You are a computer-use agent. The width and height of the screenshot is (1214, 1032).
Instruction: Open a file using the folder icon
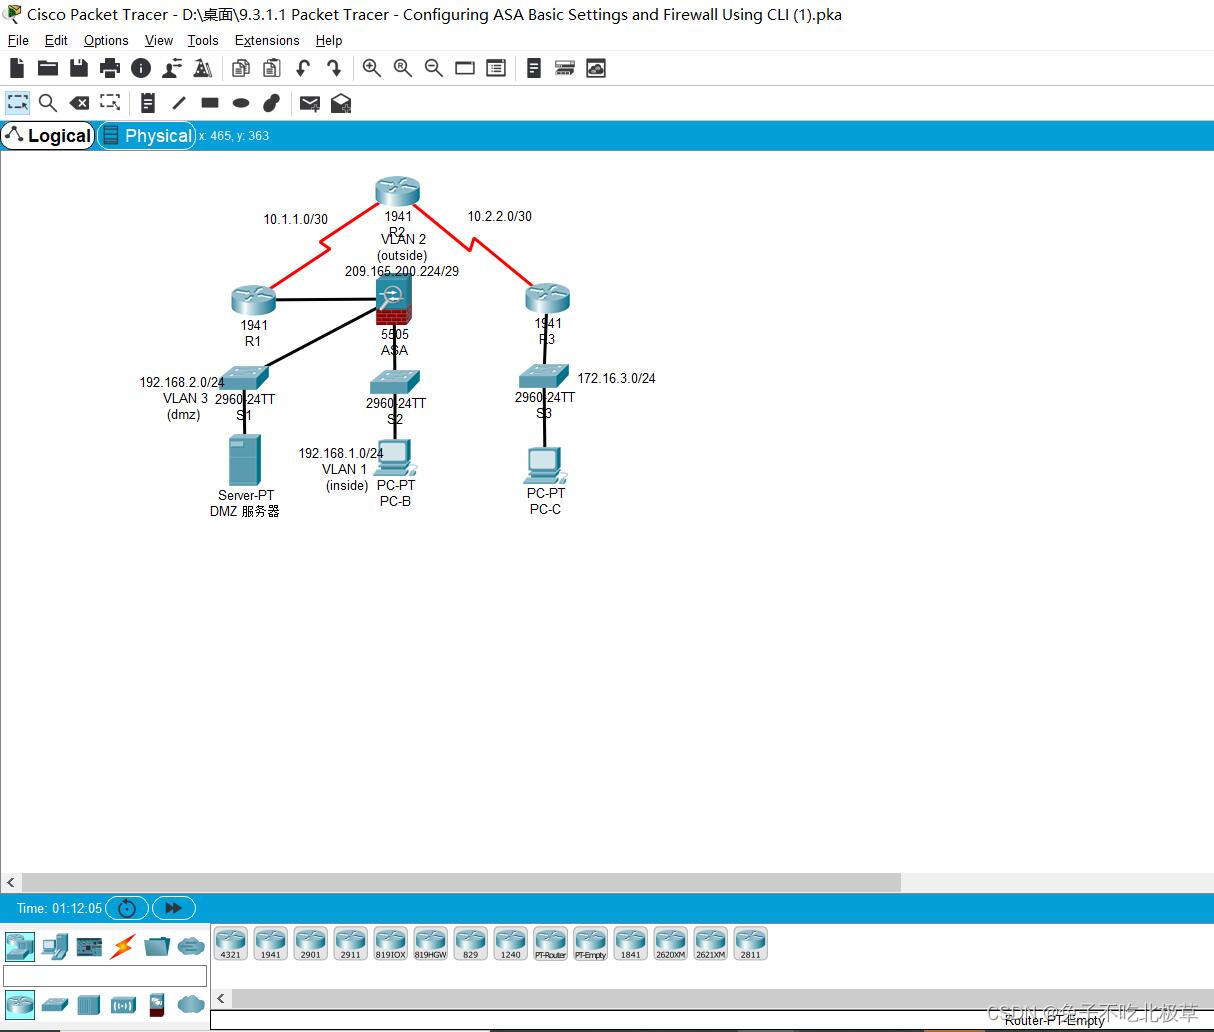[x=47, y=68]
